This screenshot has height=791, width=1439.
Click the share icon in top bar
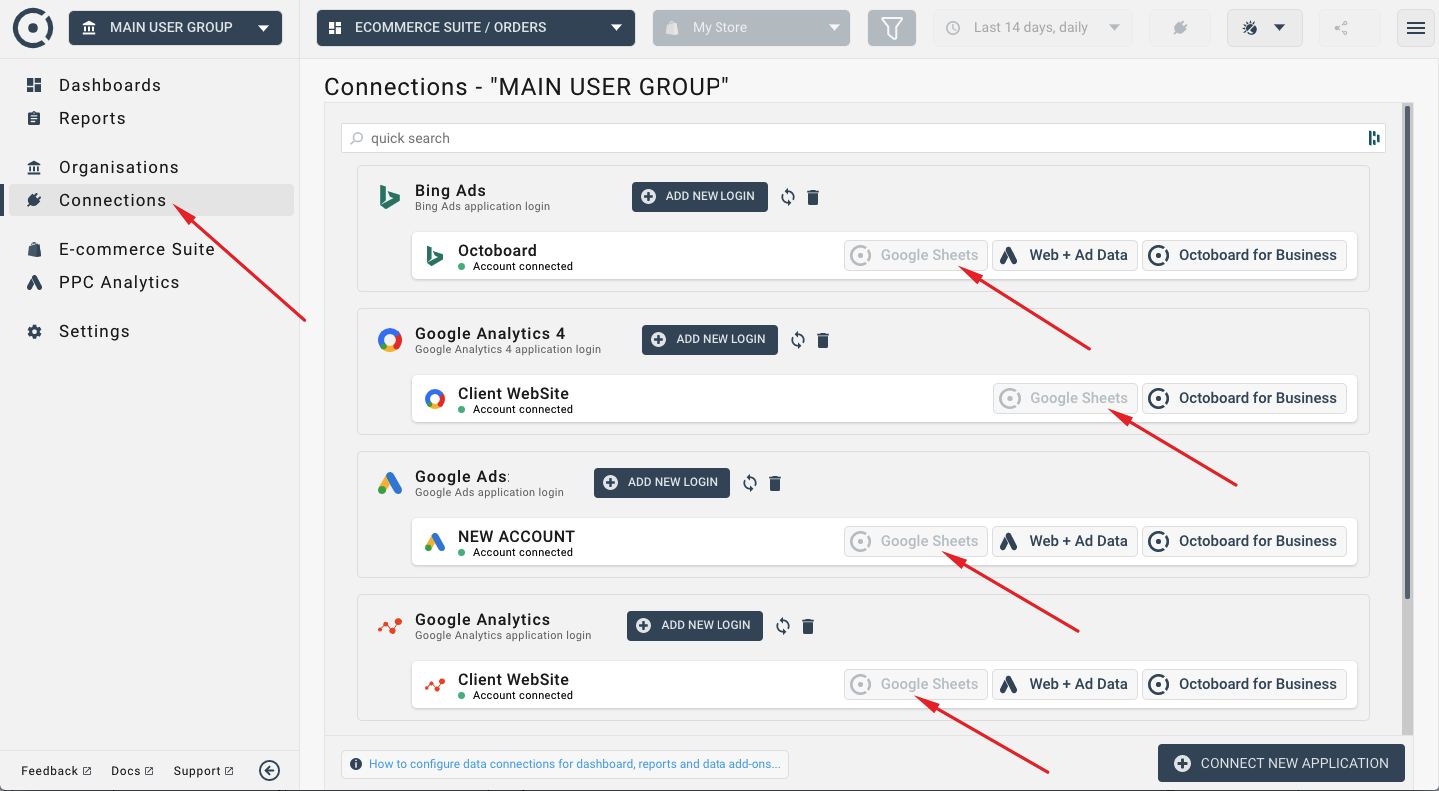pyautogui.click(x=1341, y=28)
